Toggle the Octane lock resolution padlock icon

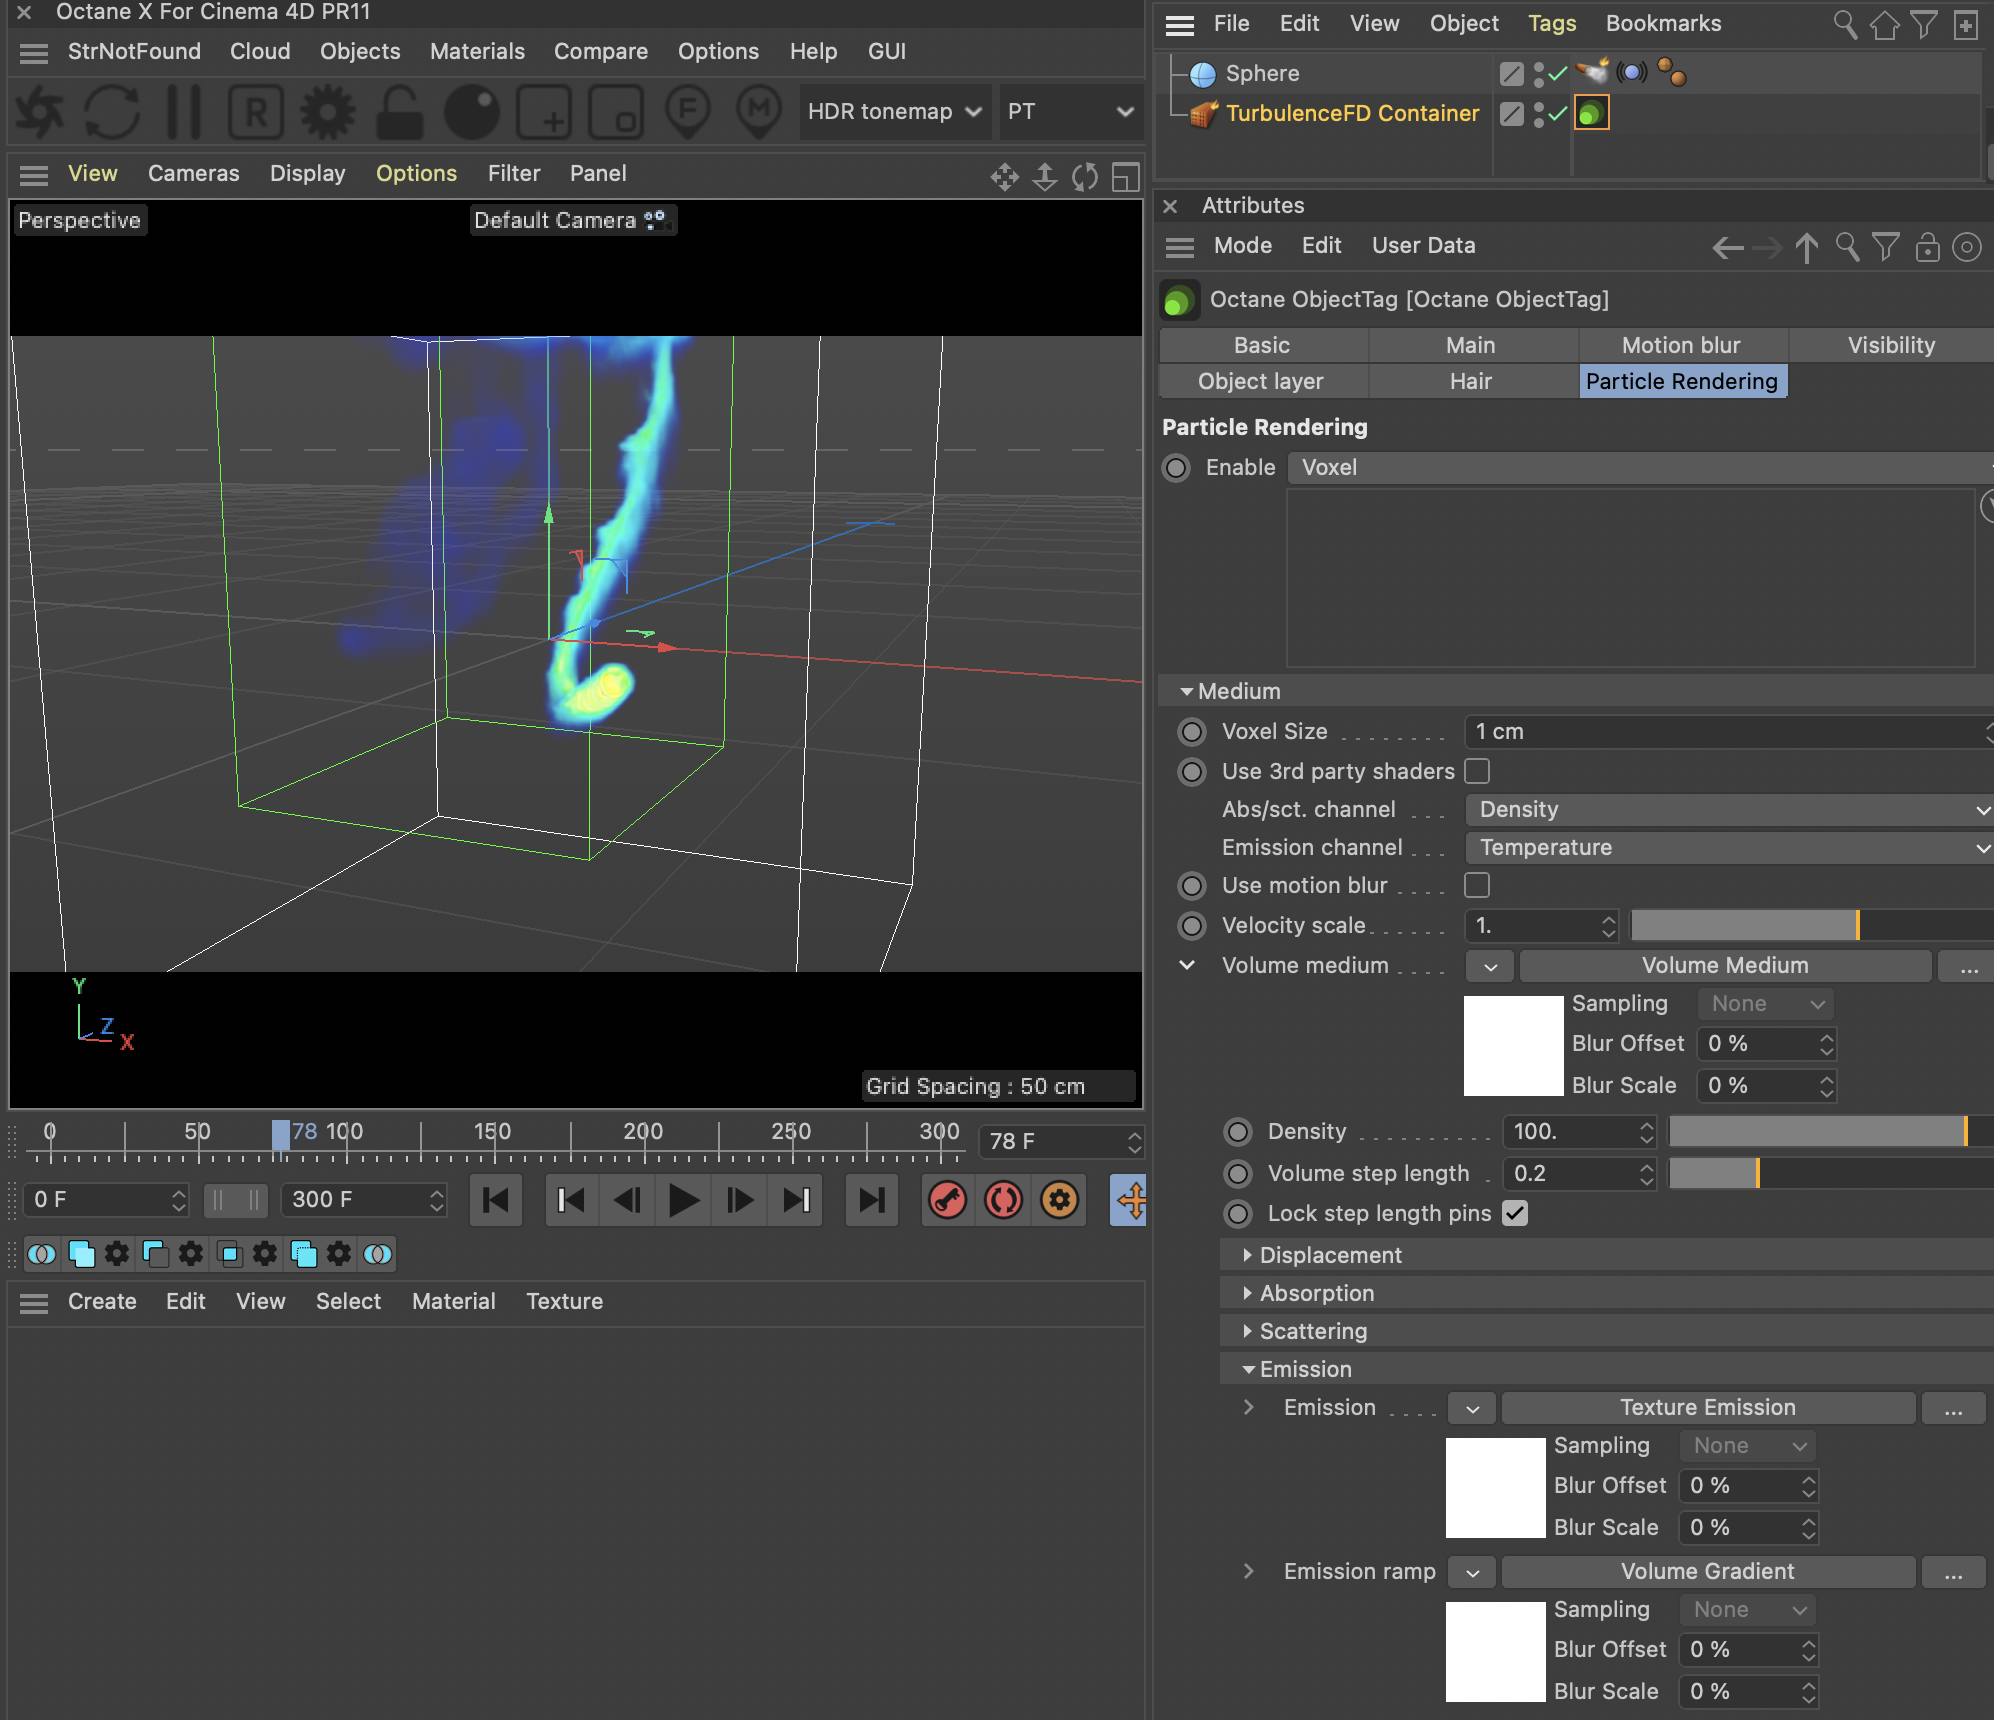point(399,112)
